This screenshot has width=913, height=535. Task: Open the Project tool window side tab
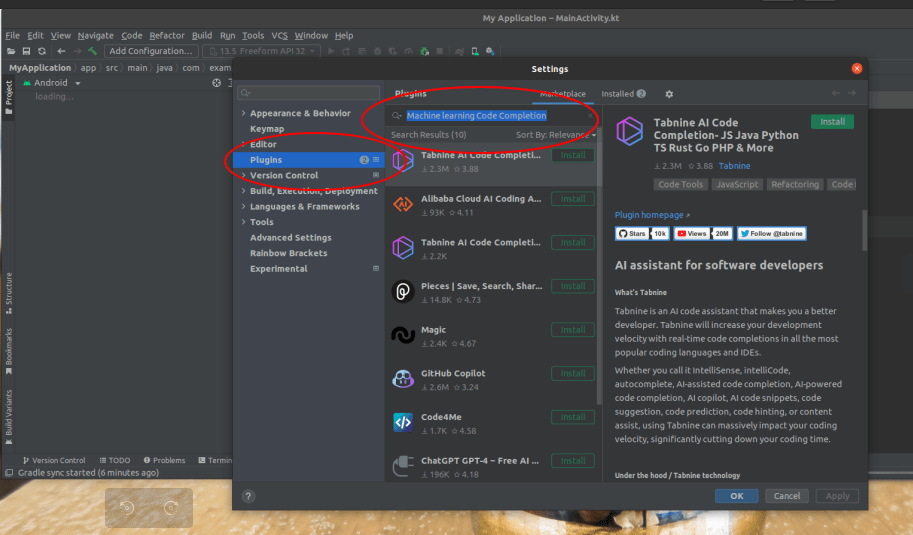click(x=9, y=97)
